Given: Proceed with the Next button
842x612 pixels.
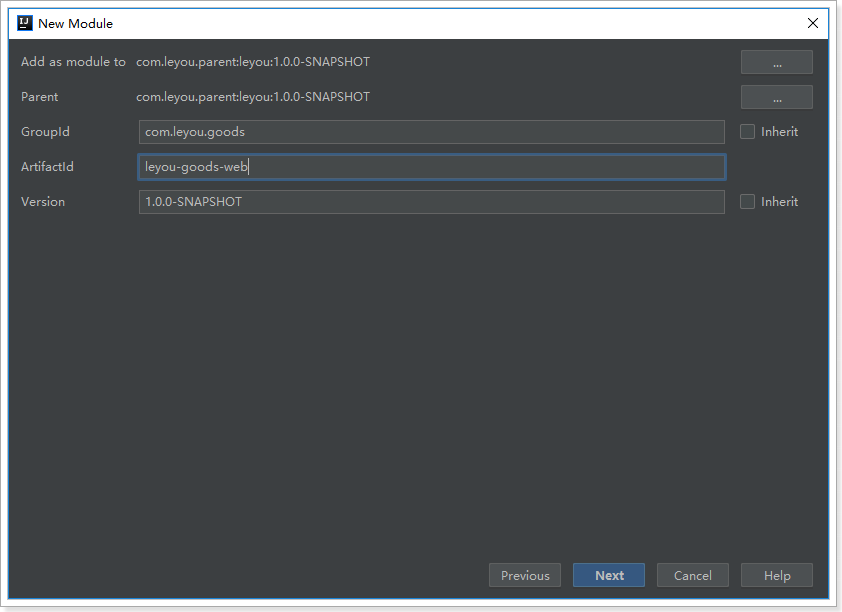Looking at the screenshot, I should coord(609,575).
